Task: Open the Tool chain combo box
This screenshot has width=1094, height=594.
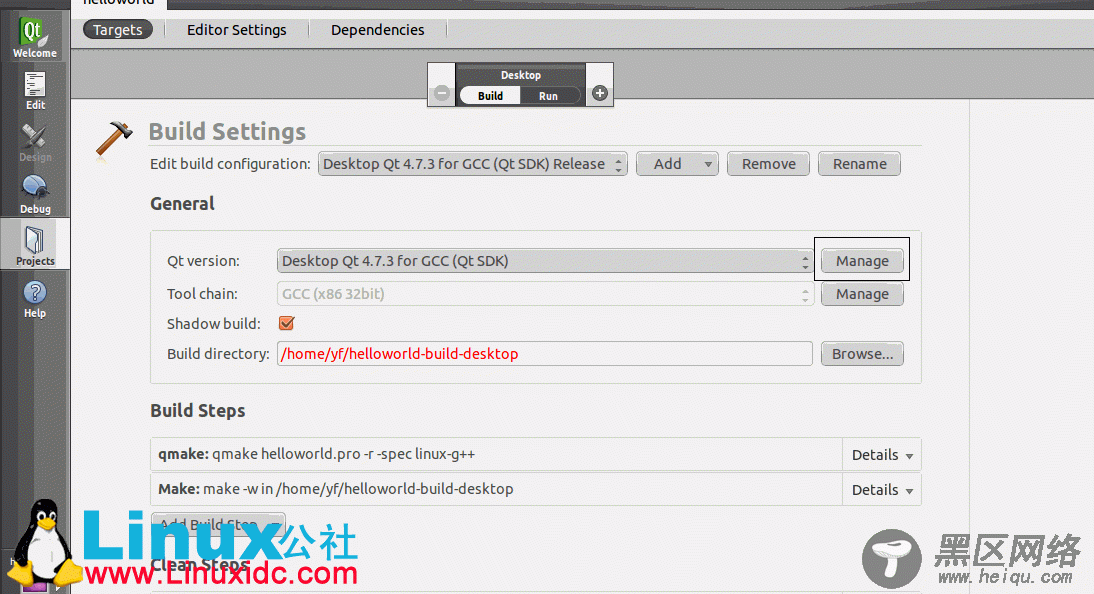Action: tap(545, 294)
